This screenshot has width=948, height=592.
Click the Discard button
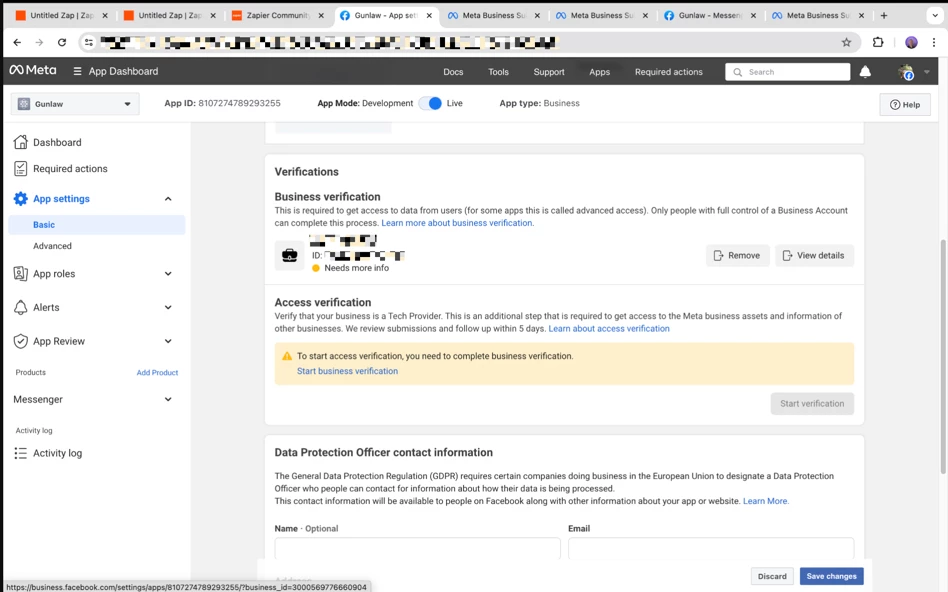tap(772, 576)
